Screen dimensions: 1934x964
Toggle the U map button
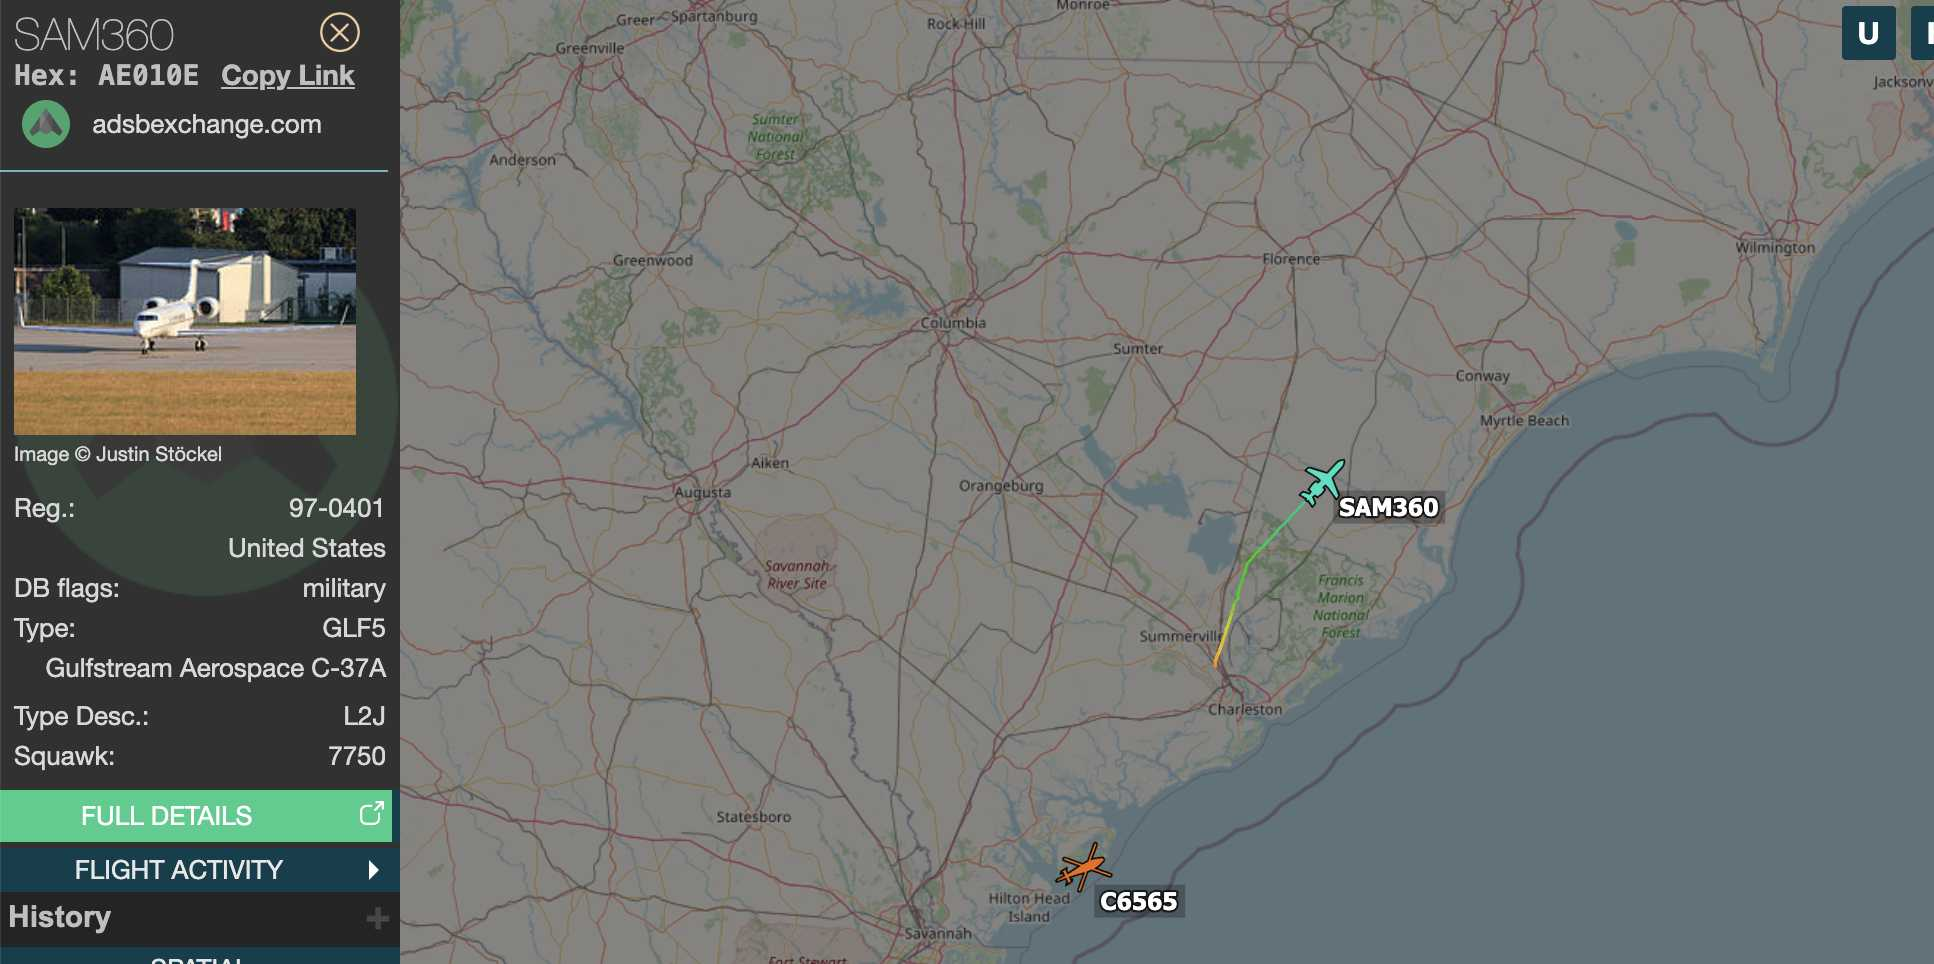click(1868, 33)
